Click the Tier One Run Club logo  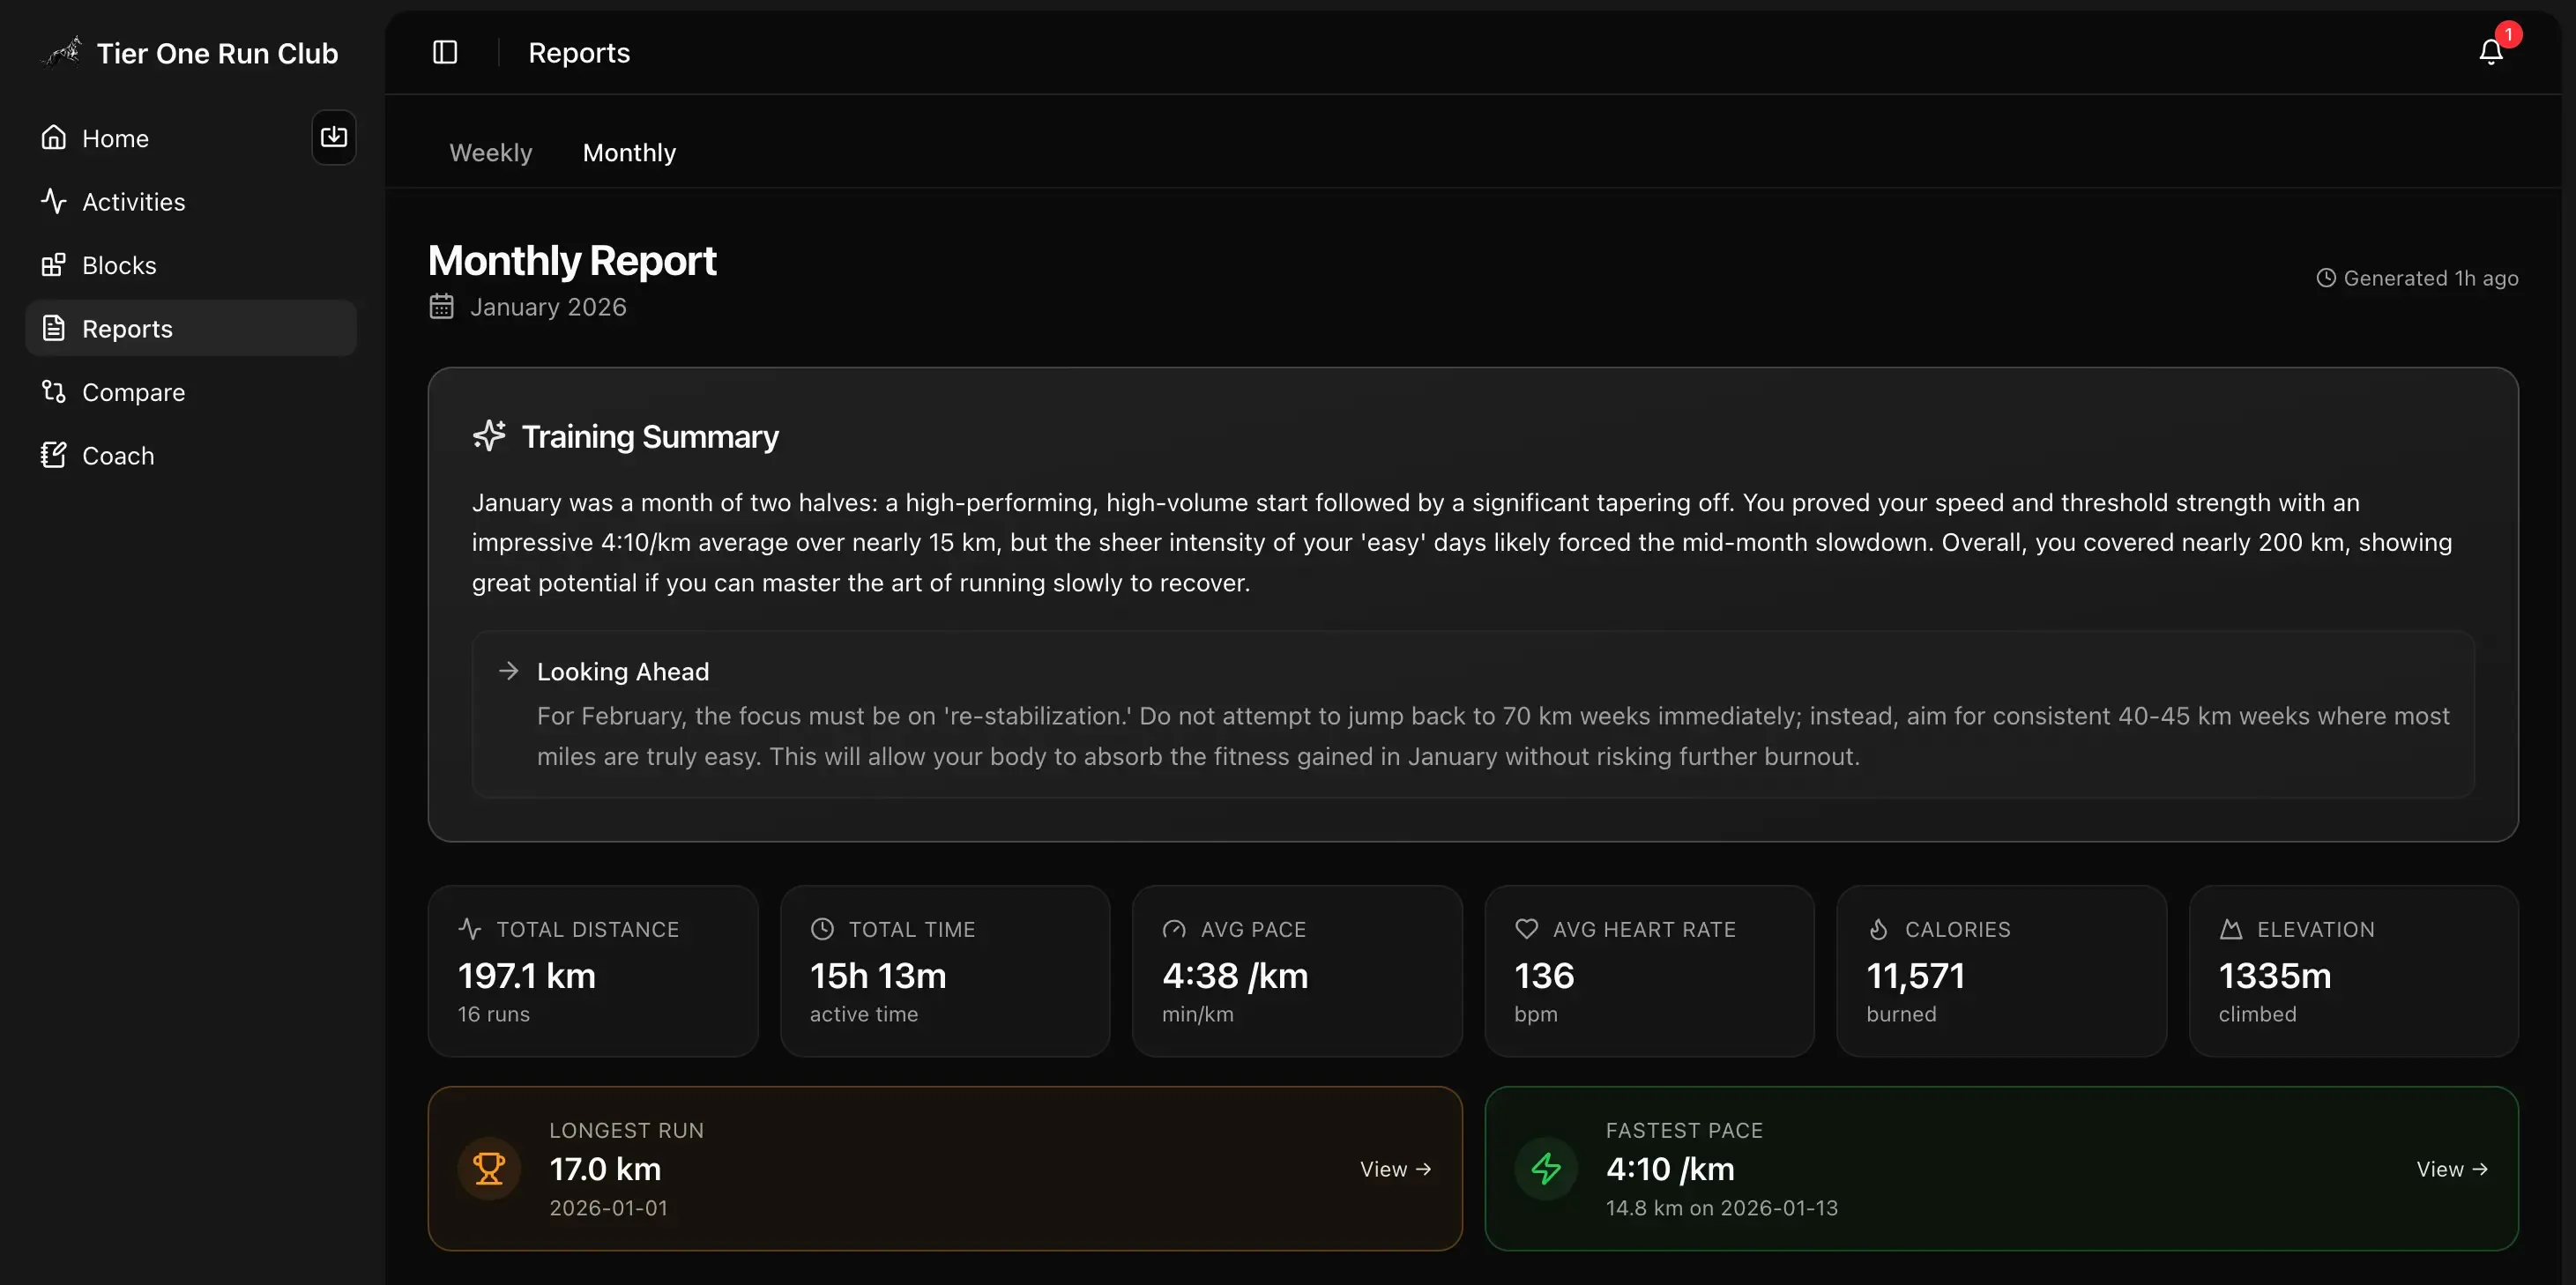(60, 52)
